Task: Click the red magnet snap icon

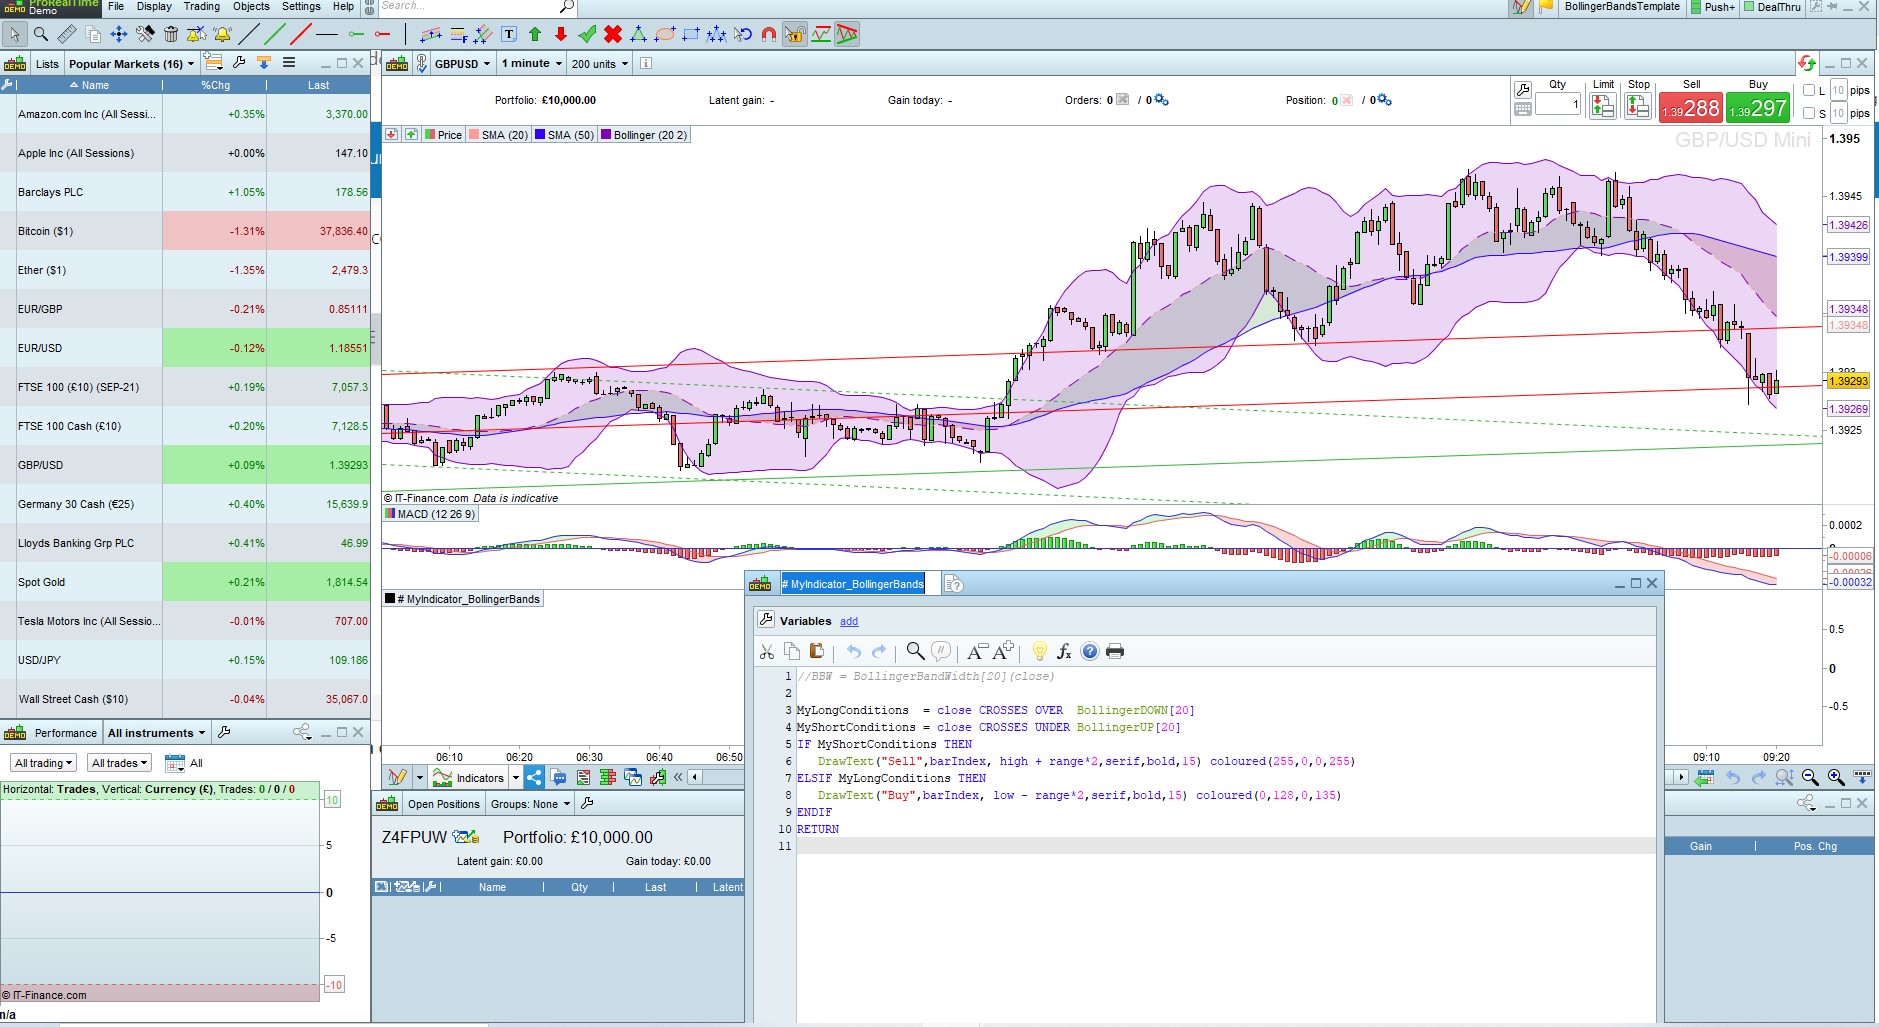Action: click(x=768, y=35)
